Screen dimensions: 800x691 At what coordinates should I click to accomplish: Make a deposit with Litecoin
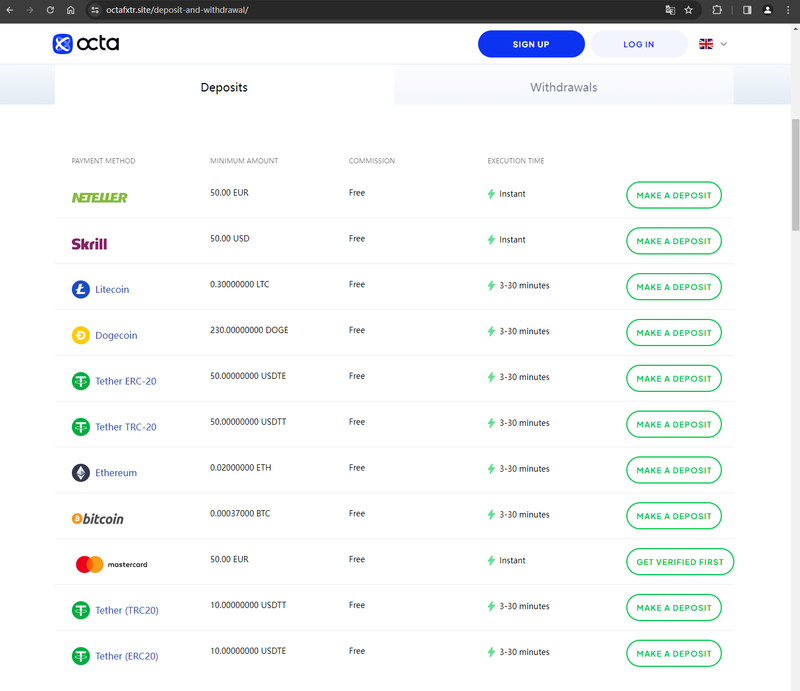(x=673, y=287)
